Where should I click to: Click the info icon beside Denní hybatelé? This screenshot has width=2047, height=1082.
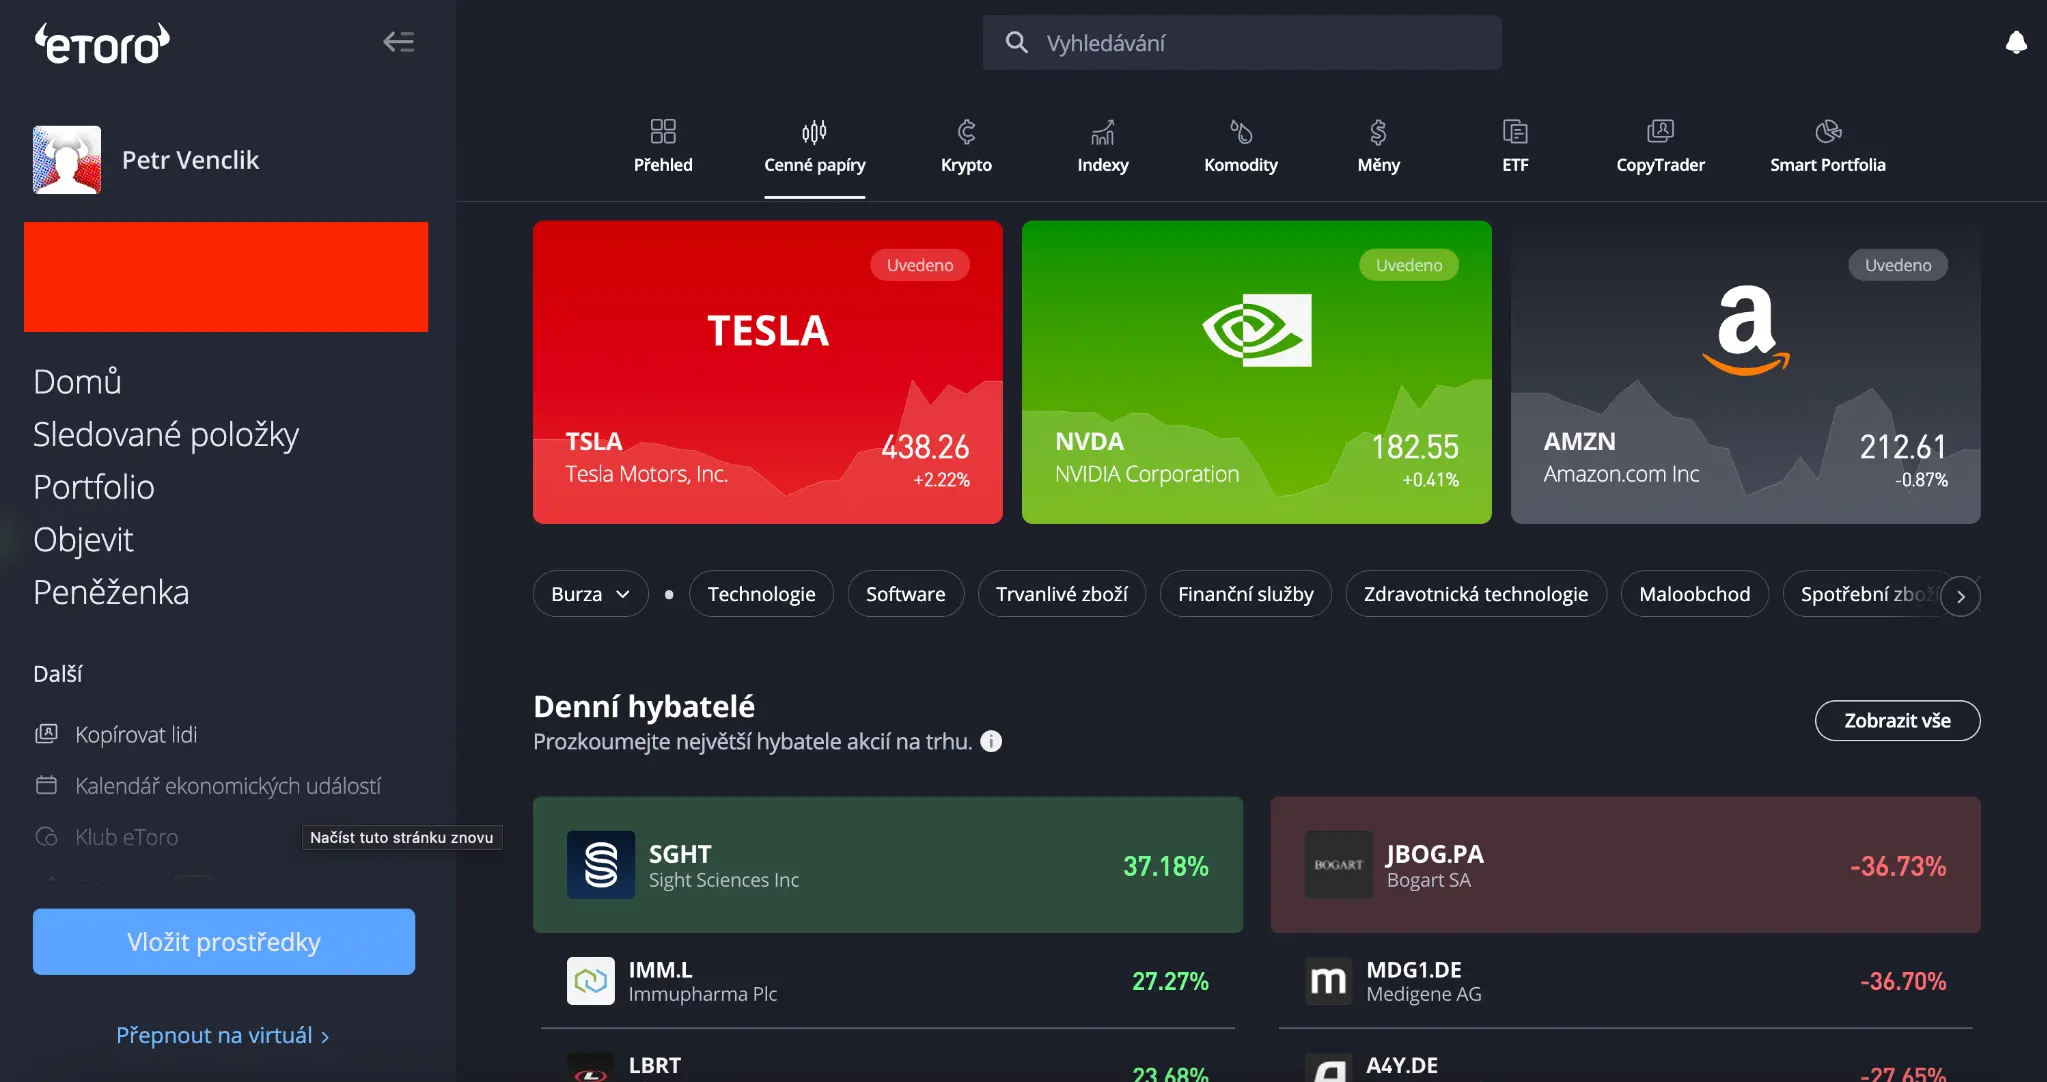click(991, 741)
